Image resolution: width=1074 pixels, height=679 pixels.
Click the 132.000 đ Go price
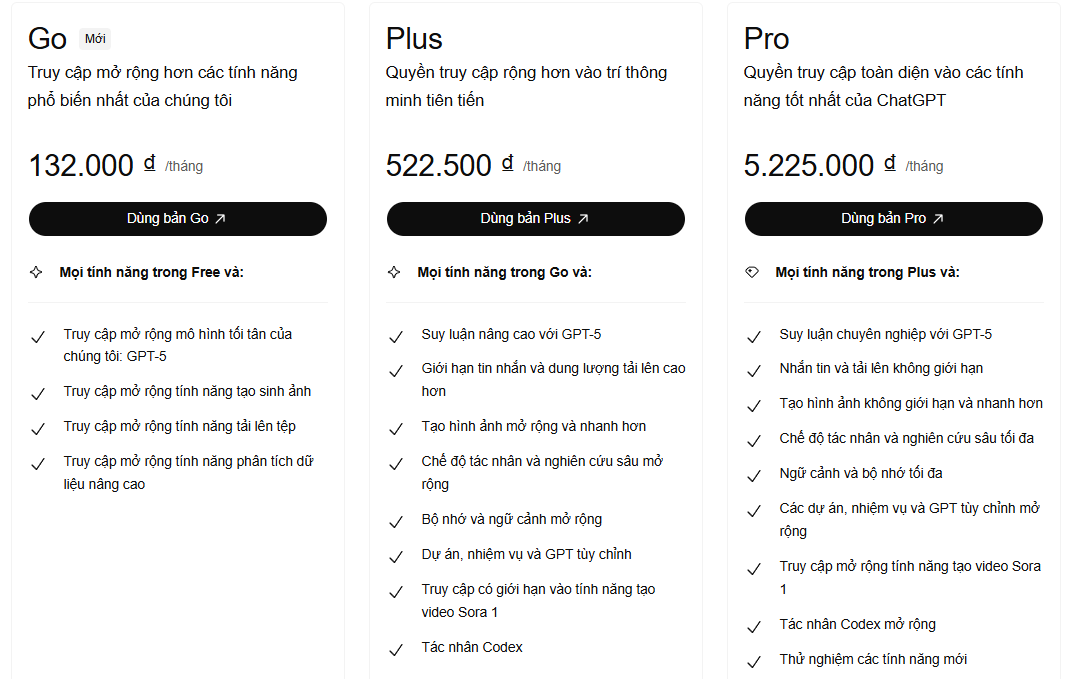coord(92,165)
